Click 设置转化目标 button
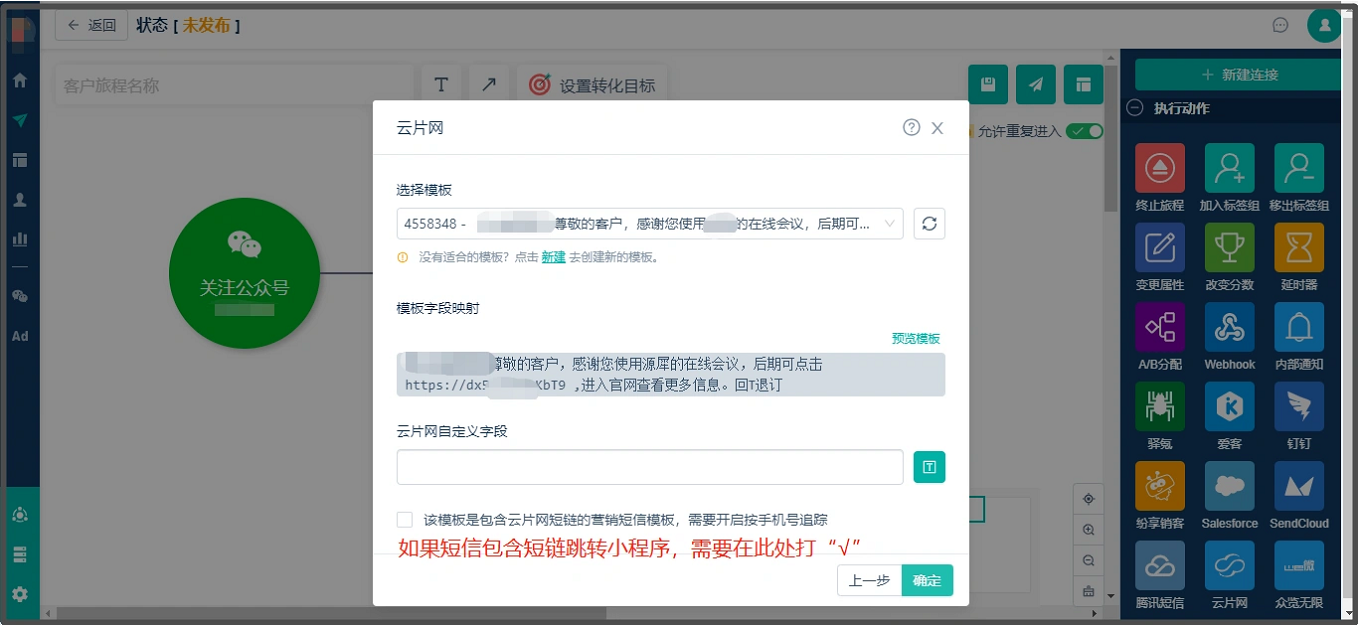The image size is (1359, 625). pos(592,85)
